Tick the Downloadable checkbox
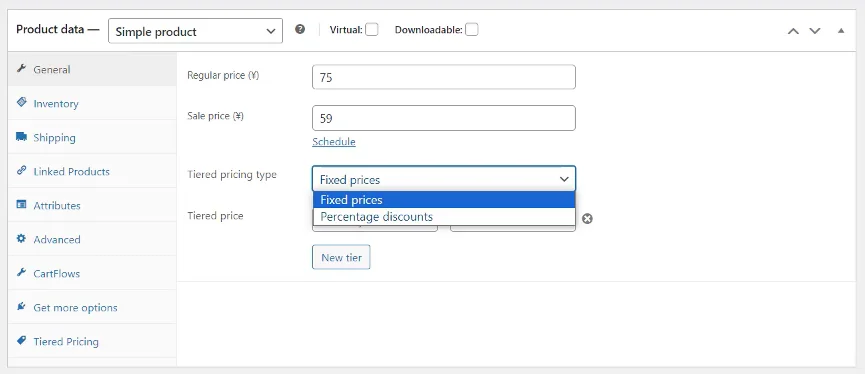This screenshot has width=865, height=374. coord(472,29)
